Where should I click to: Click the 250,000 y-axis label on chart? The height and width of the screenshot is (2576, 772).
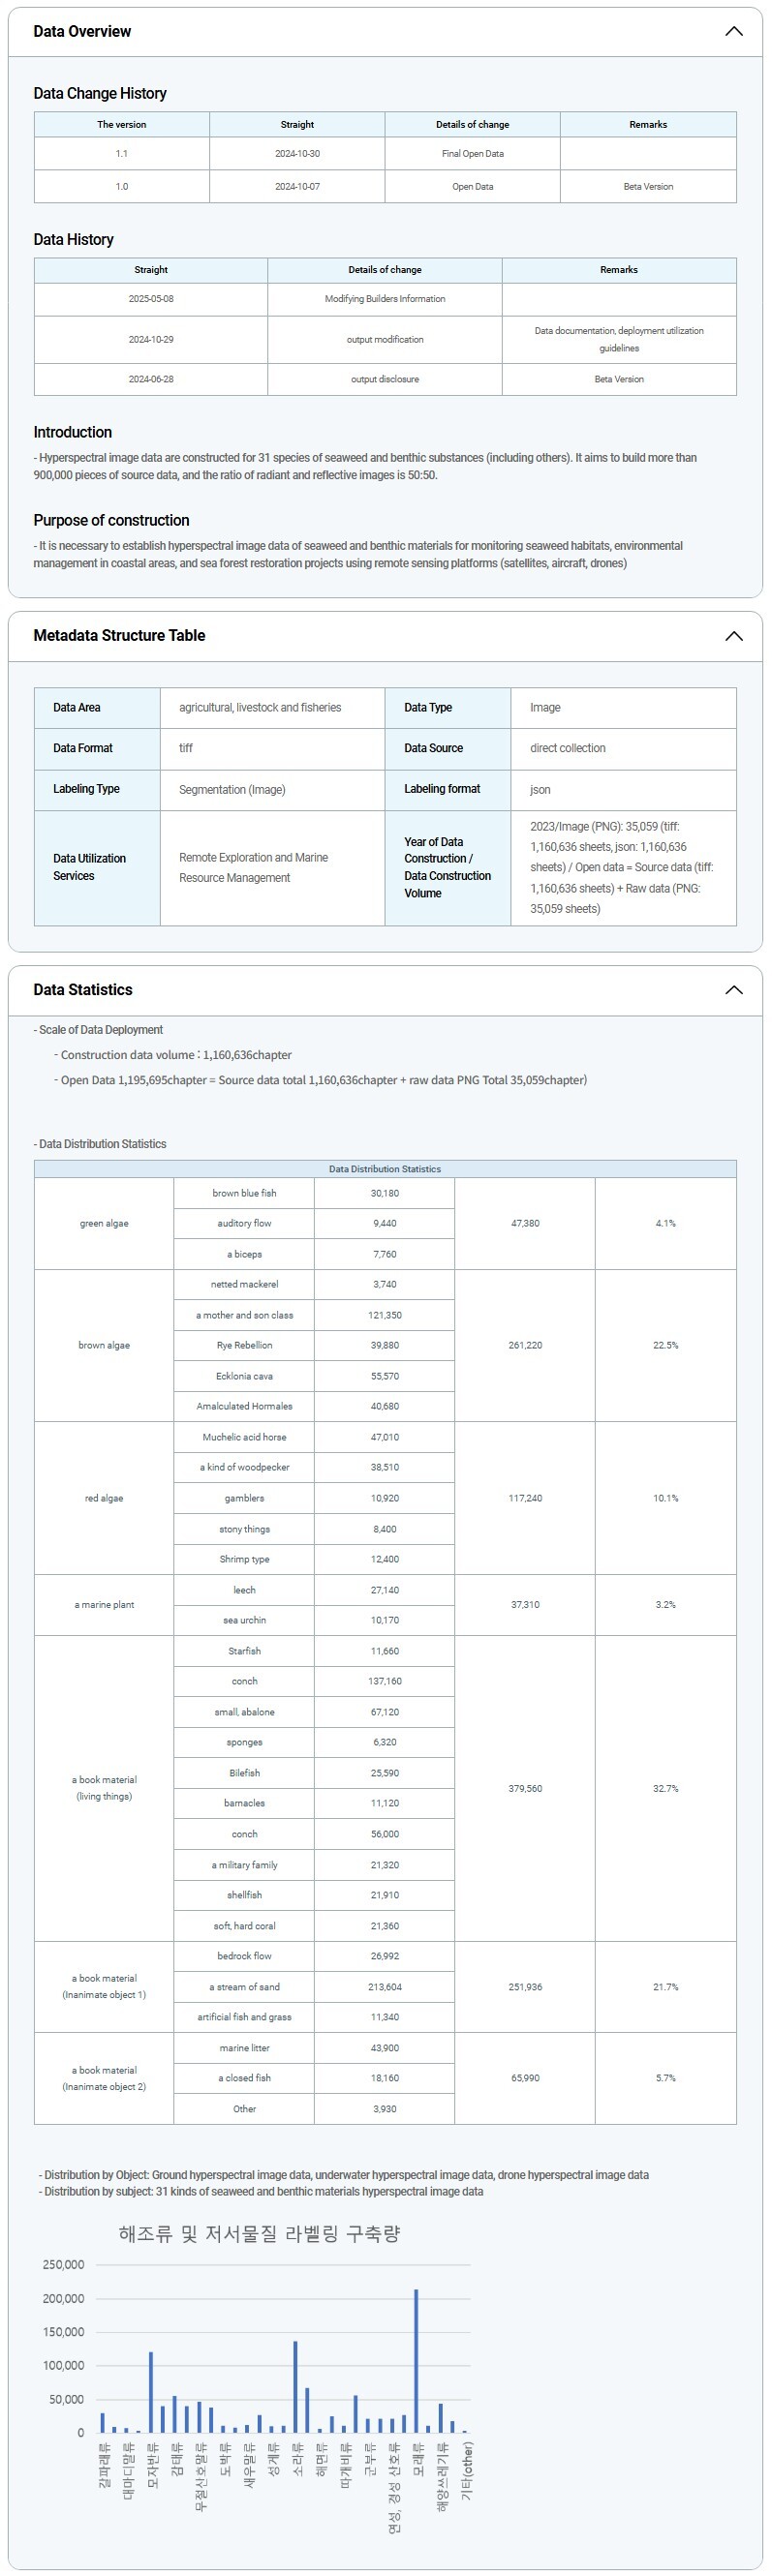click(63, 2265)
